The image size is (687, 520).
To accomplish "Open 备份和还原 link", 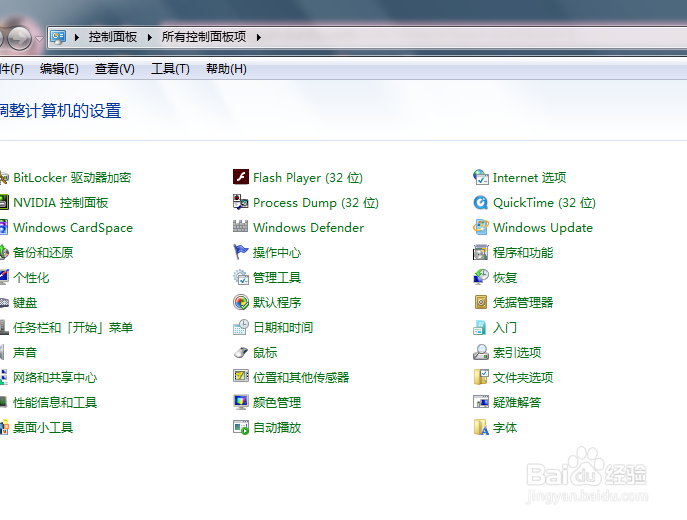I will point(43,252).
